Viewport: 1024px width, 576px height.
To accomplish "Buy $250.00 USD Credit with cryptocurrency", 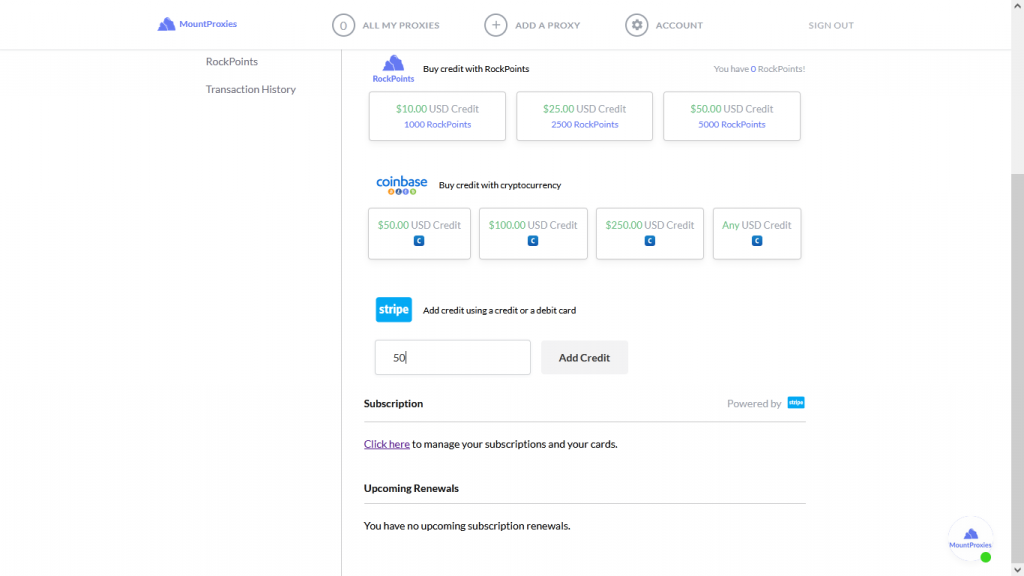I will click(650, 234).
